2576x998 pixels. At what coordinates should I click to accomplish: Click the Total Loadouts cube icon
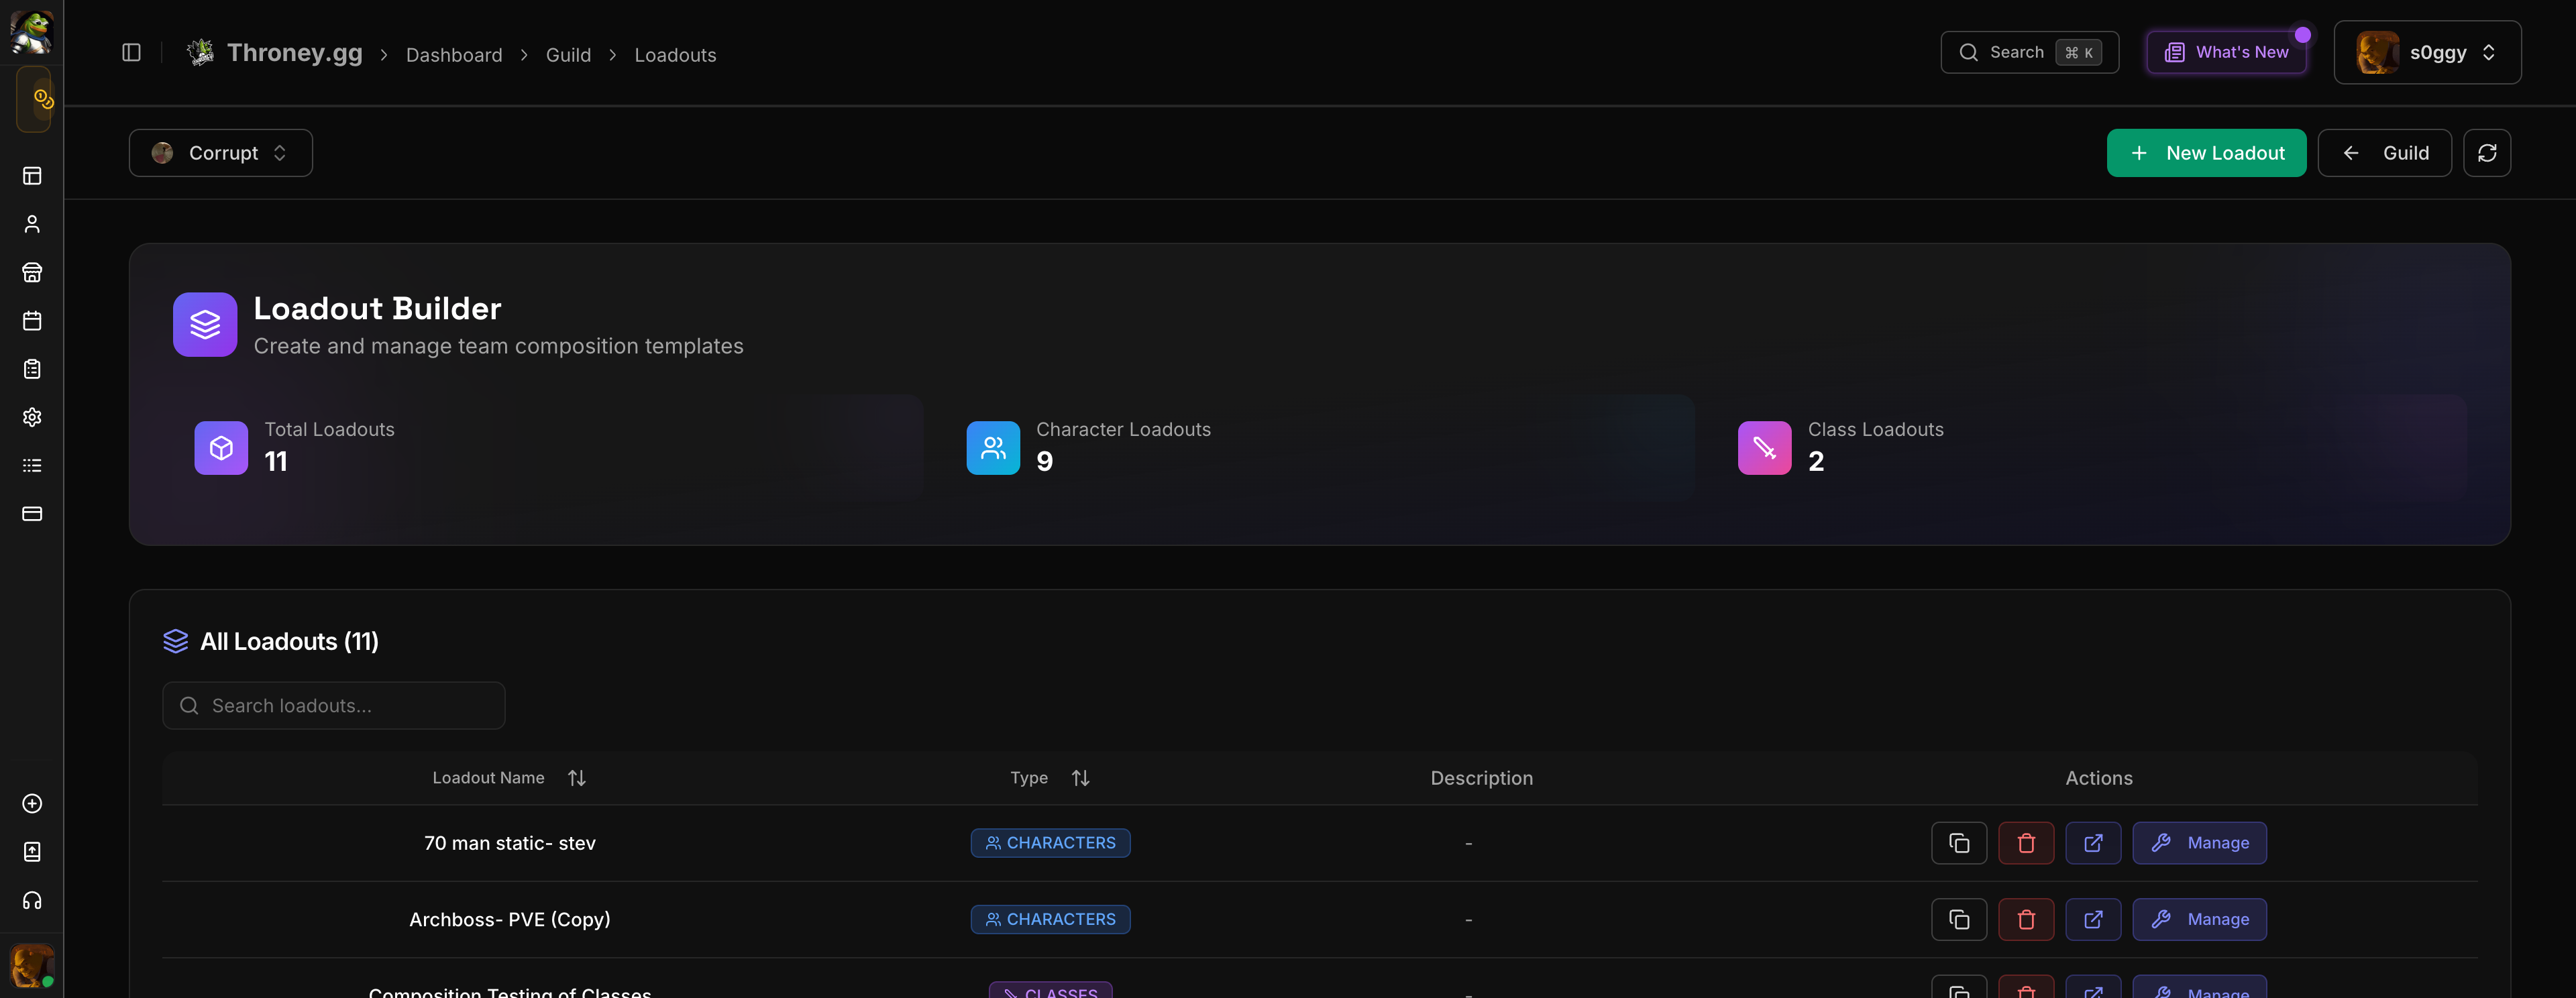coord(221,448)
